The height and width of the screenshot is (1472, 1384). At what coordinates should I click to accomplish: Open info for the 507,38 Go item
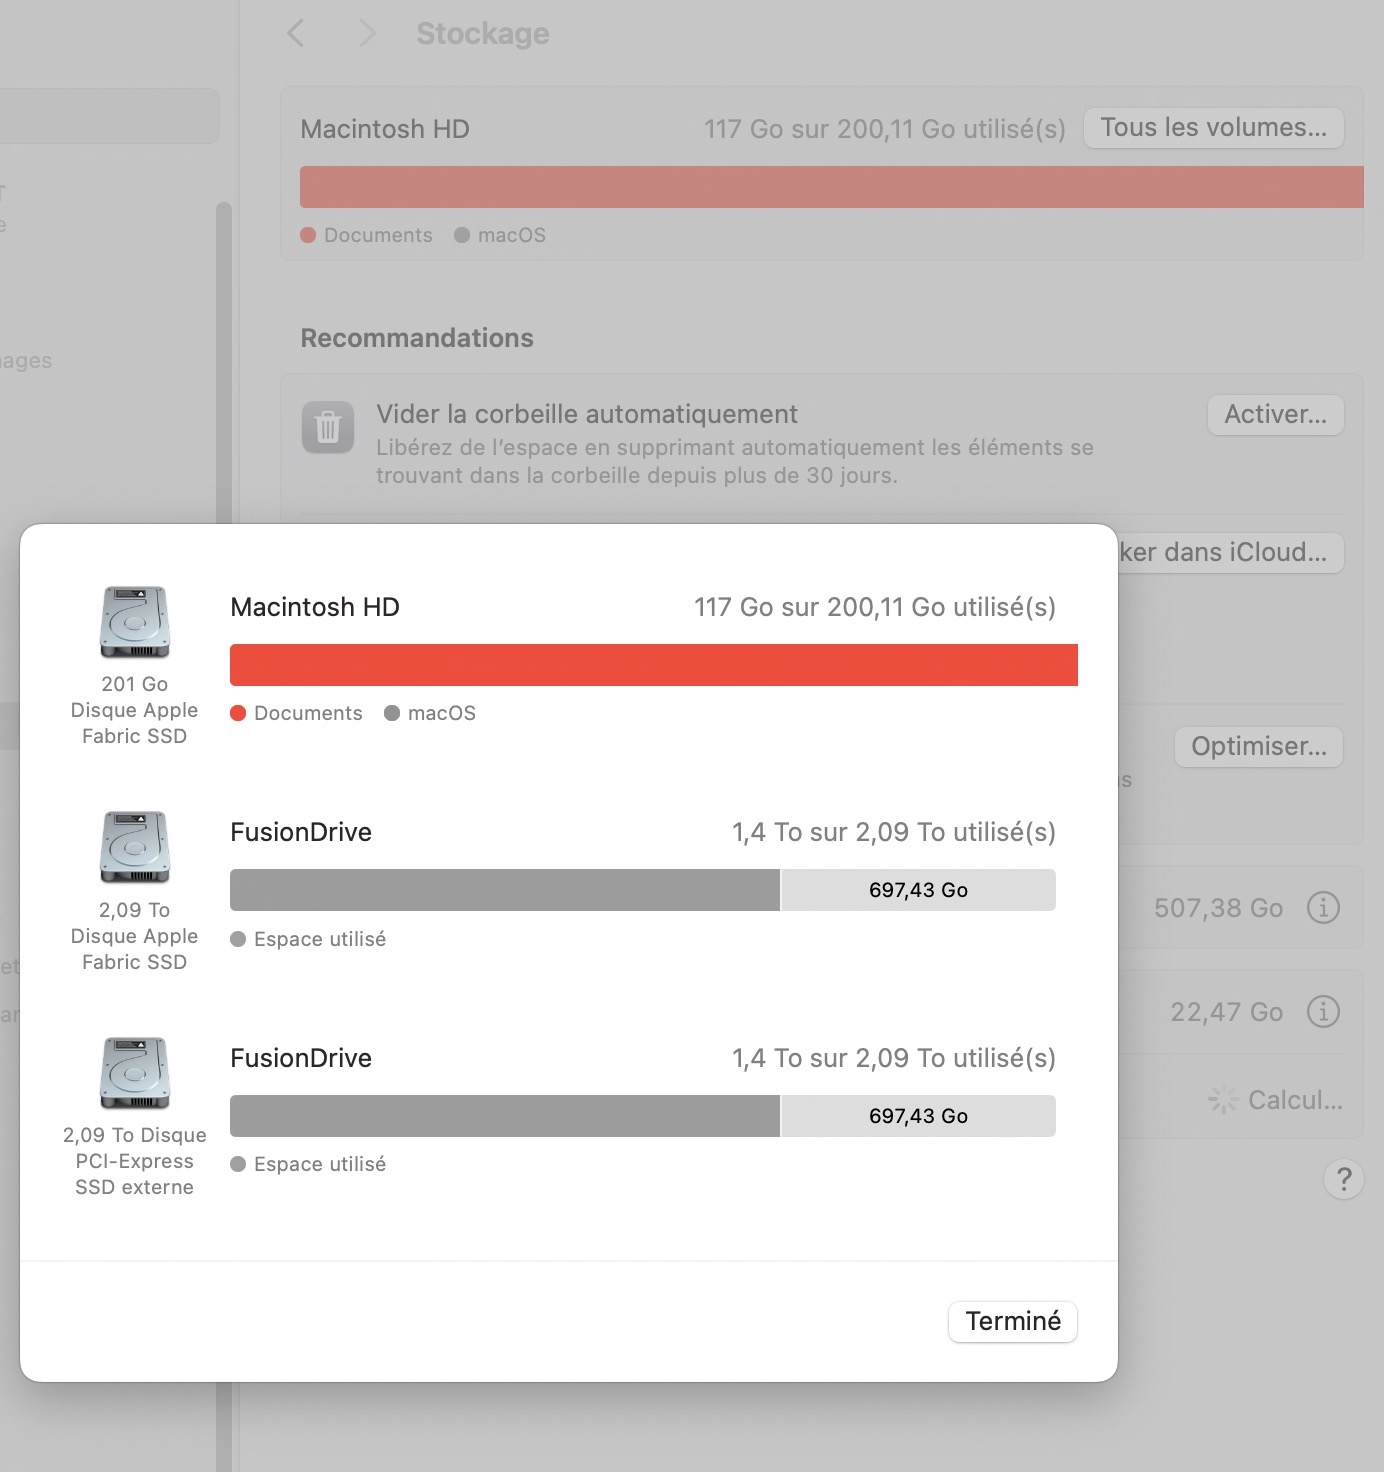[1323, 908]
